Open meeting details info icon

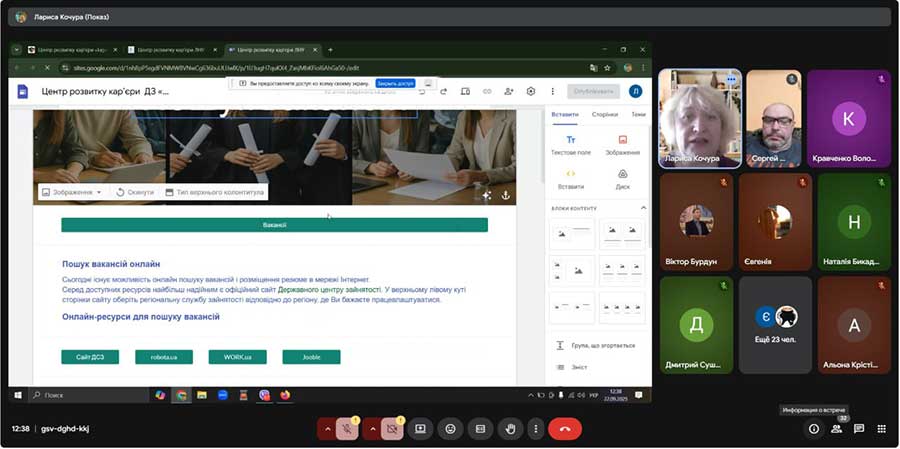click(x=813, y=429)
